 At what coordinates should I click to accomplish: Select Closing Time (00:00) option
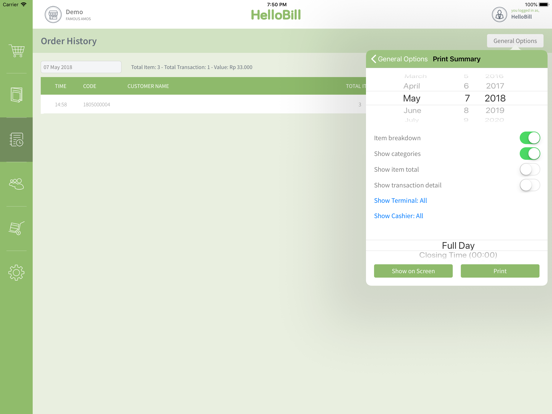458,255
